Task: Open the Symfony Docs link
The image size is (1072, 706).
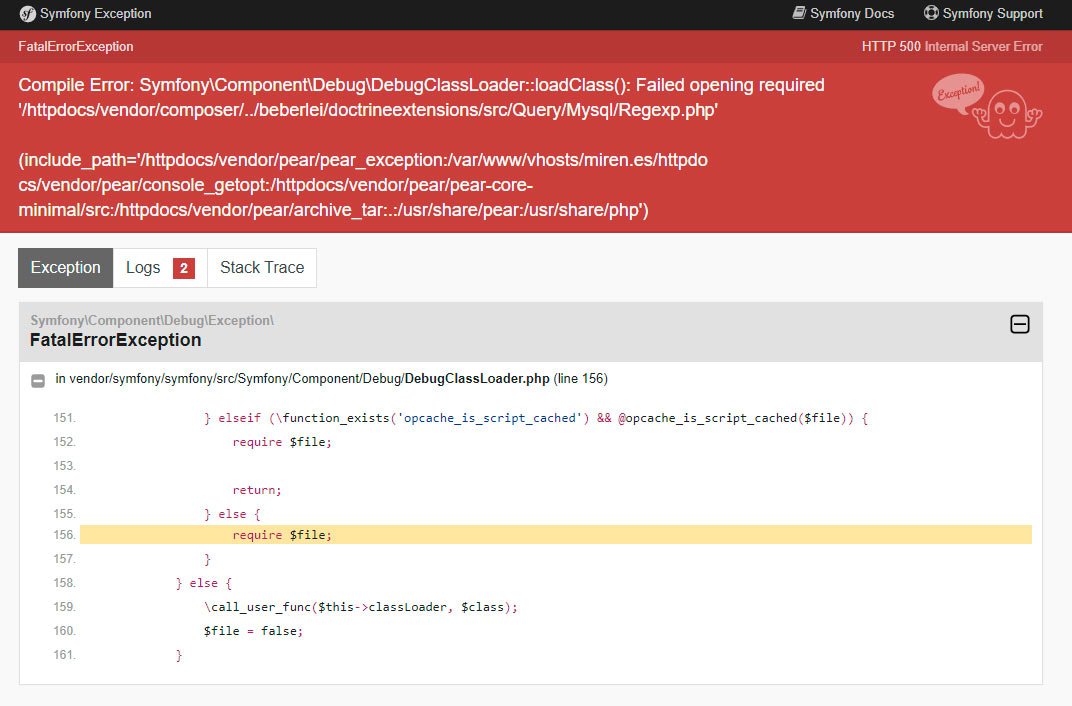Action: 851,14
